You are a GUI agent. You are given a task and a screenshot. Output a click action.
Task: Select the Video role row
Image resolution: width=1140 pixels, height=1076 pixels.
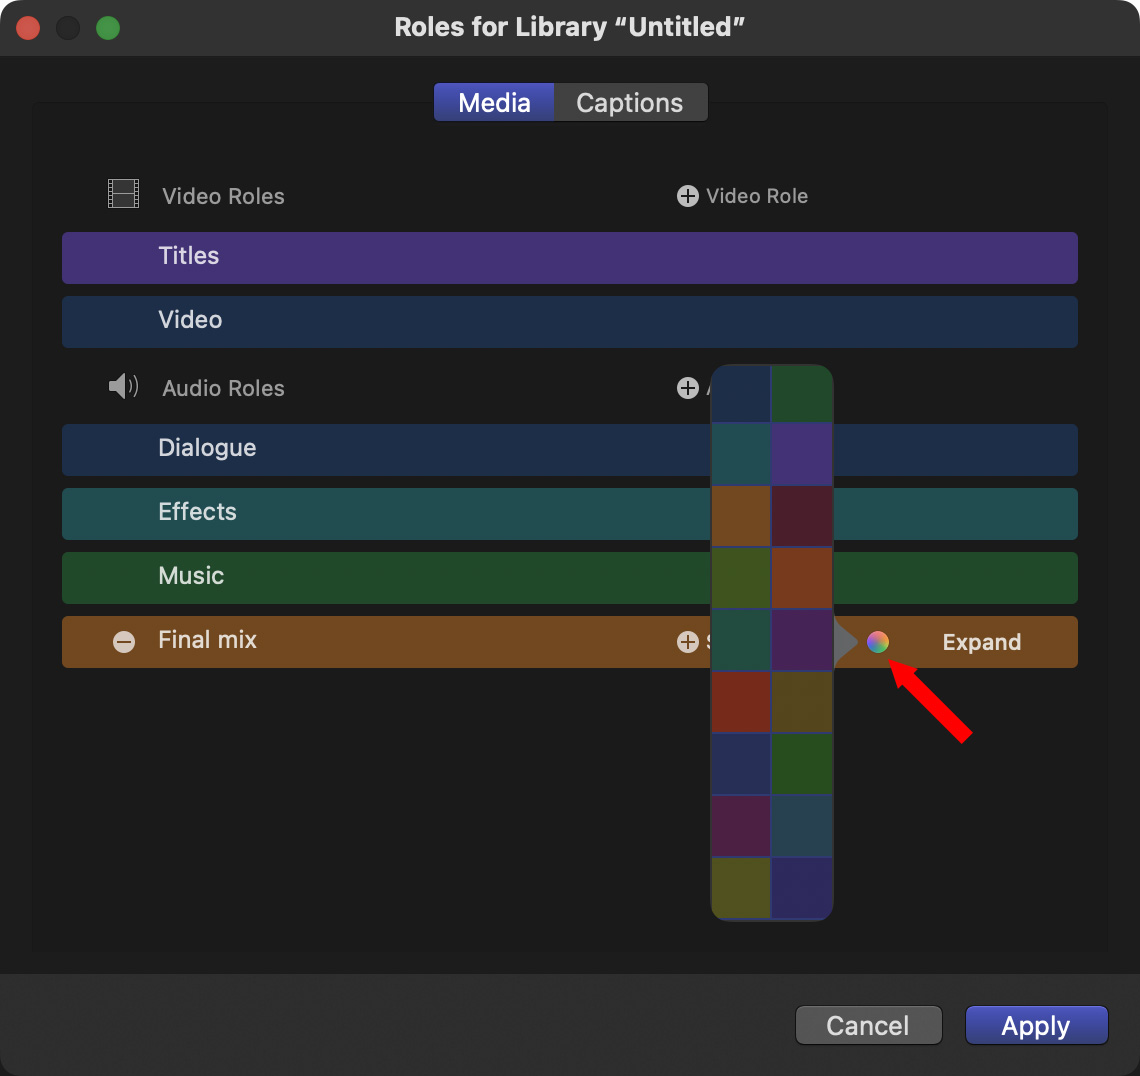pyautogui.click(x=400, y=321)
